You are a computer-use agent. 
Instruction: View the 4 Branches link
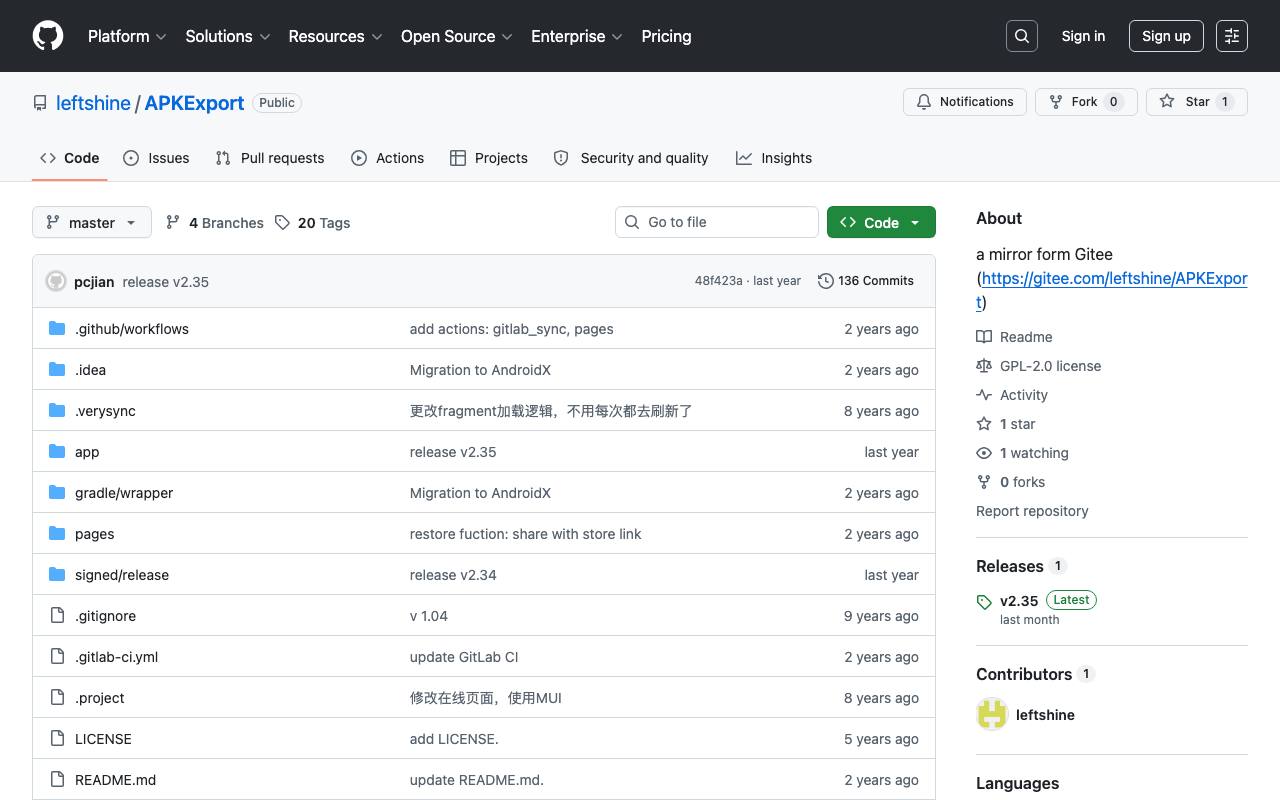click(x=215, y=223)
